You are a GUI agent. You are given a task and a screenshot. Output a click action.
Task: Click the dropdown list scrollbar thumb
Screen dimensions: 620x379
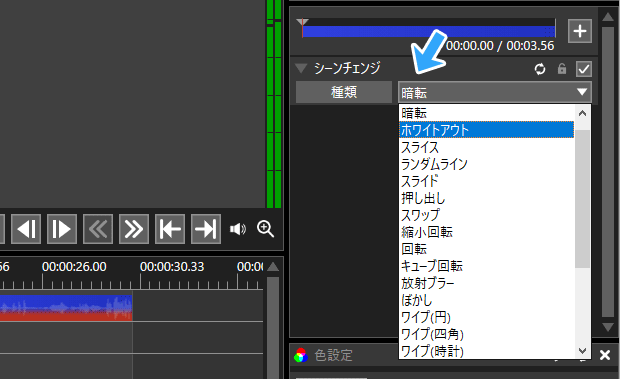pyautogui.click(x=582, y=199)
